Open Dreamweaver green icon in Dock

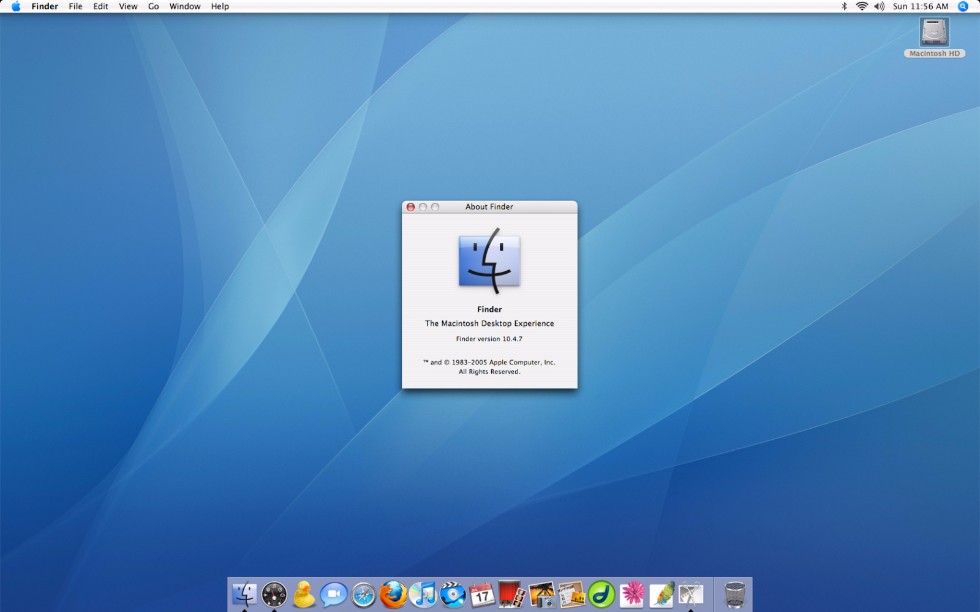pyautogui.click(x=601, y=594)
